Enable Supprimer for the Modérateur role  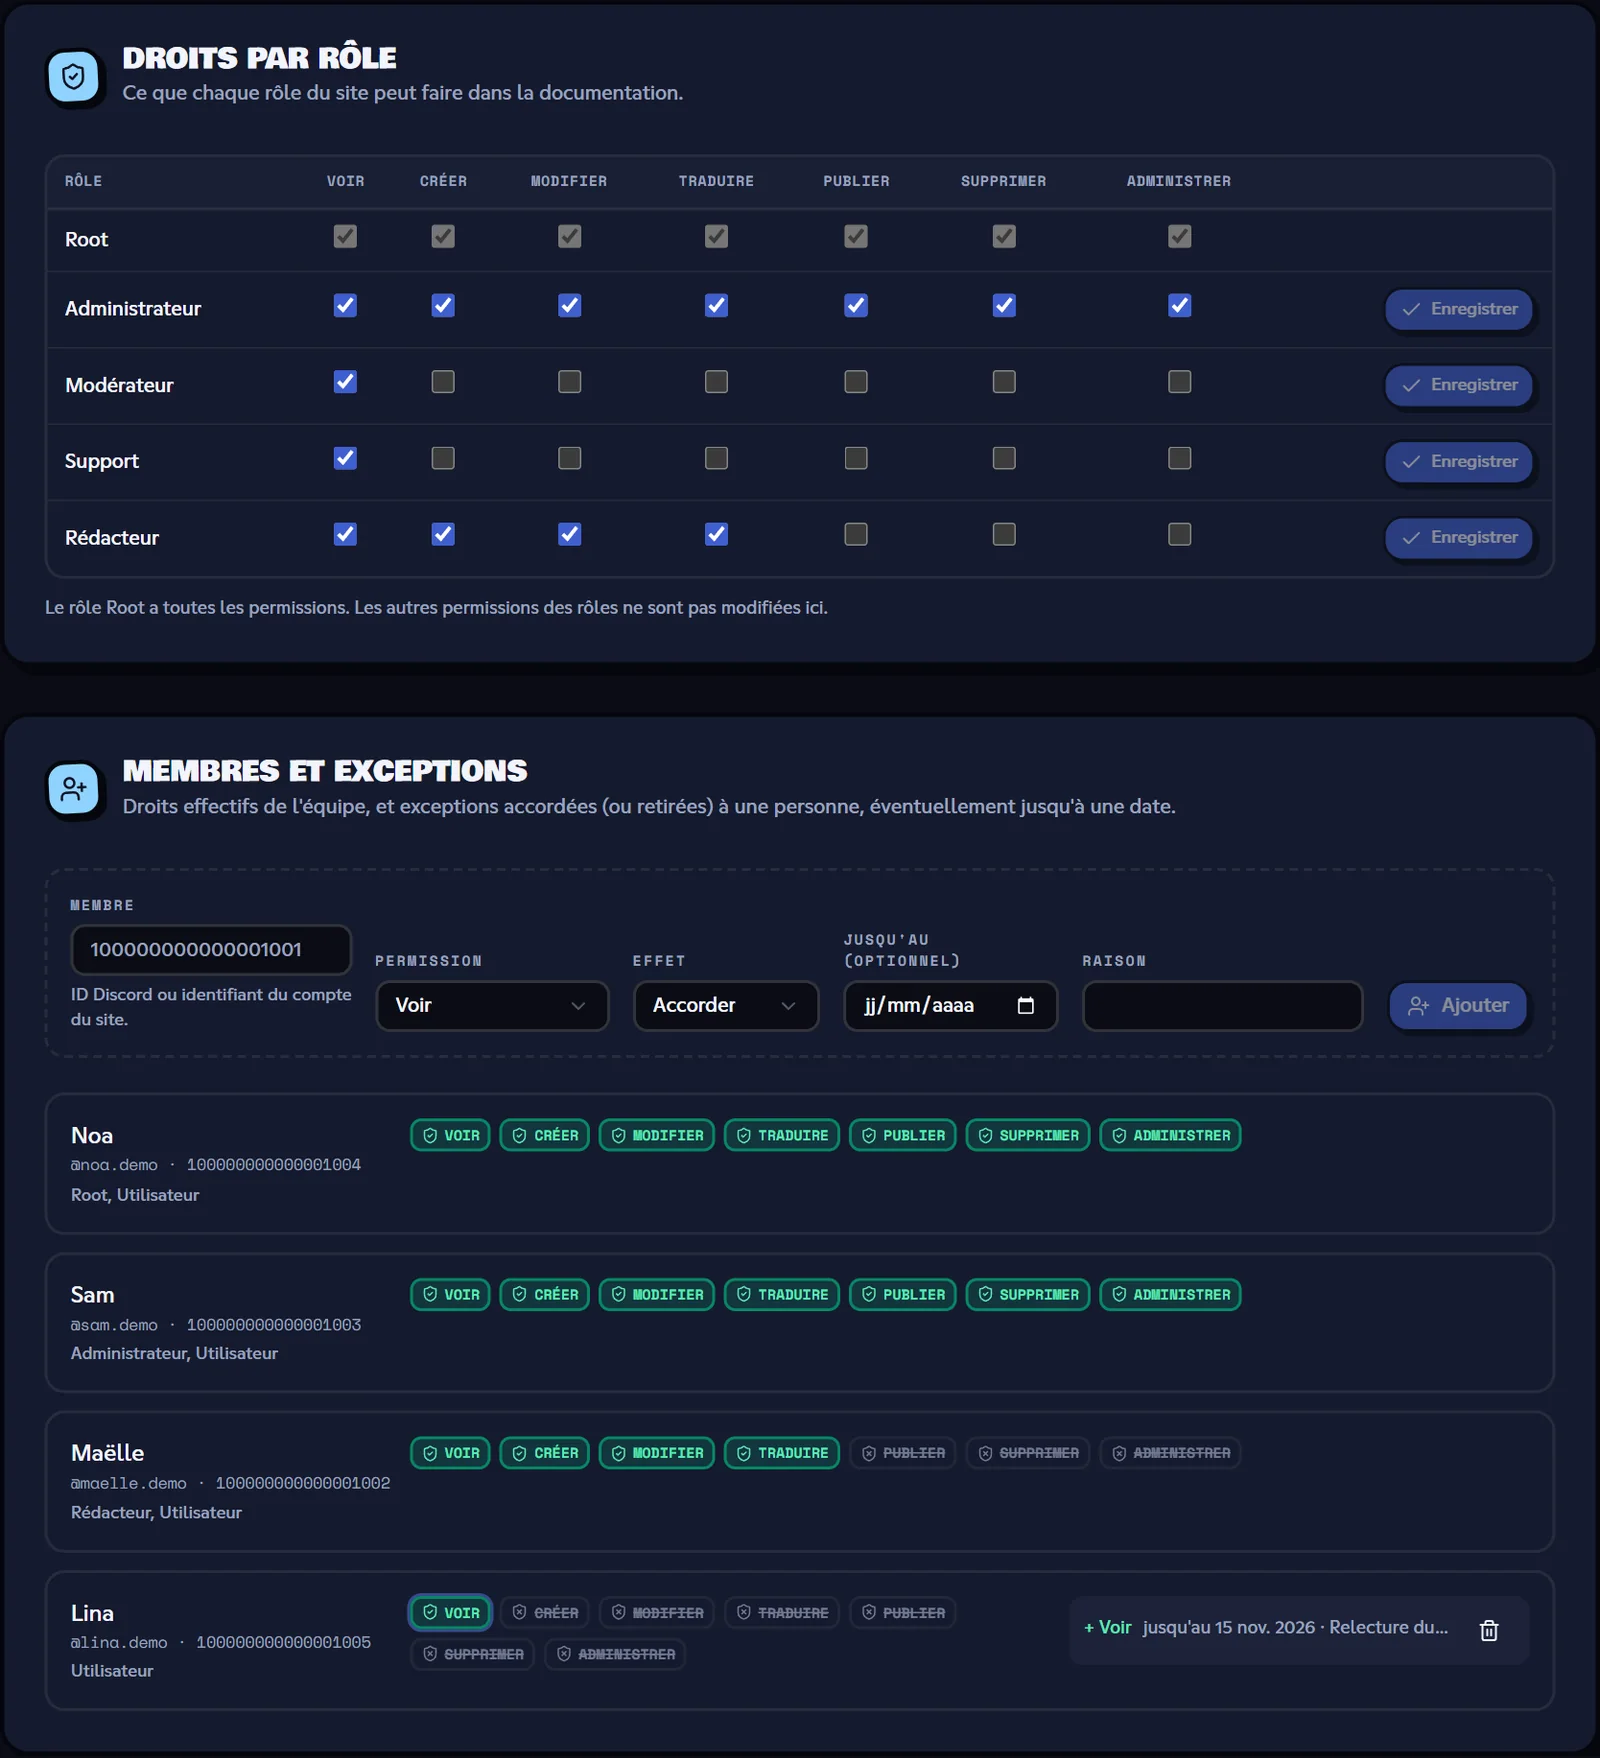coord(1004,382)
